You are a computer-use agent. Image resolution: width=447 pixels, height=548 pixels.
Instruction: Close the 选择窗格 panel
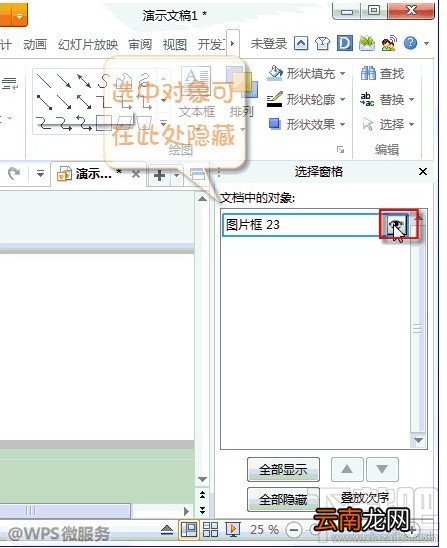(423, 172)
